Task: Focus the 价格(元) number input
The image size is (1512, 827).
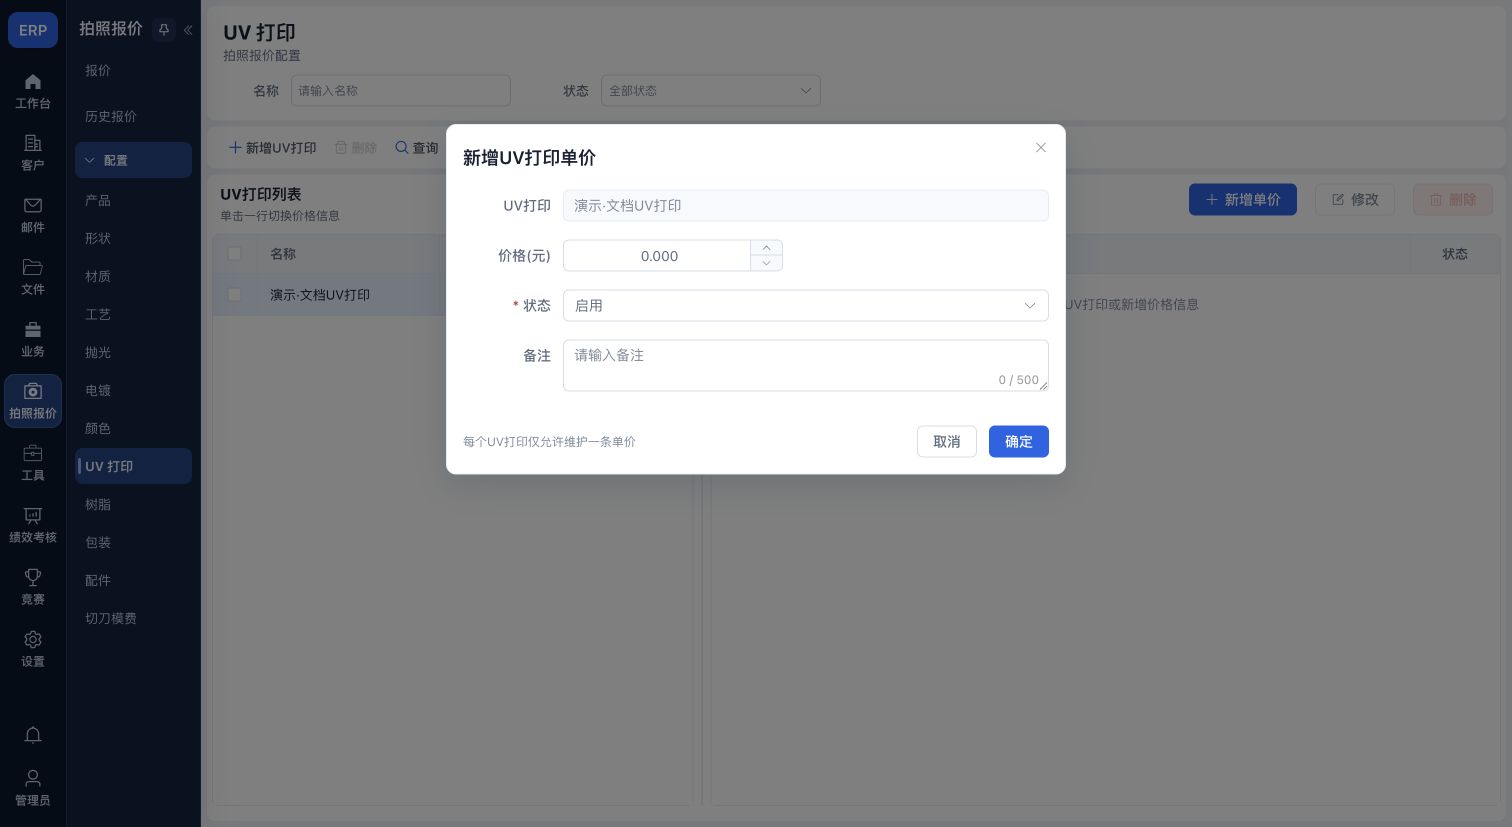Action: pos(657,256)
